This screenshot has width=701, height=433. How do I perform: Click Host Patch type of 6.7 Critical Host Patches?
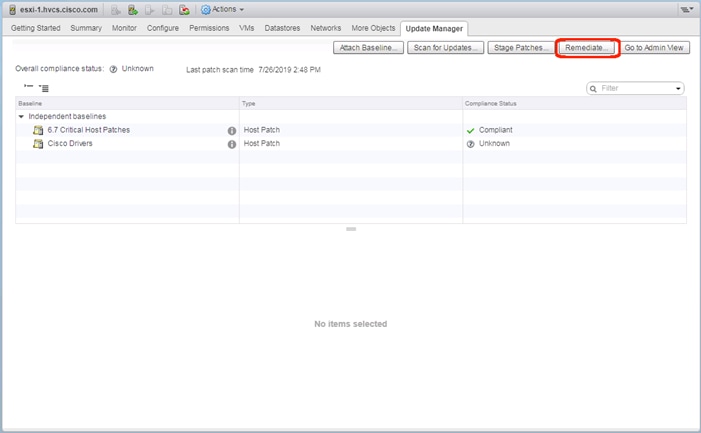[262, 130]
